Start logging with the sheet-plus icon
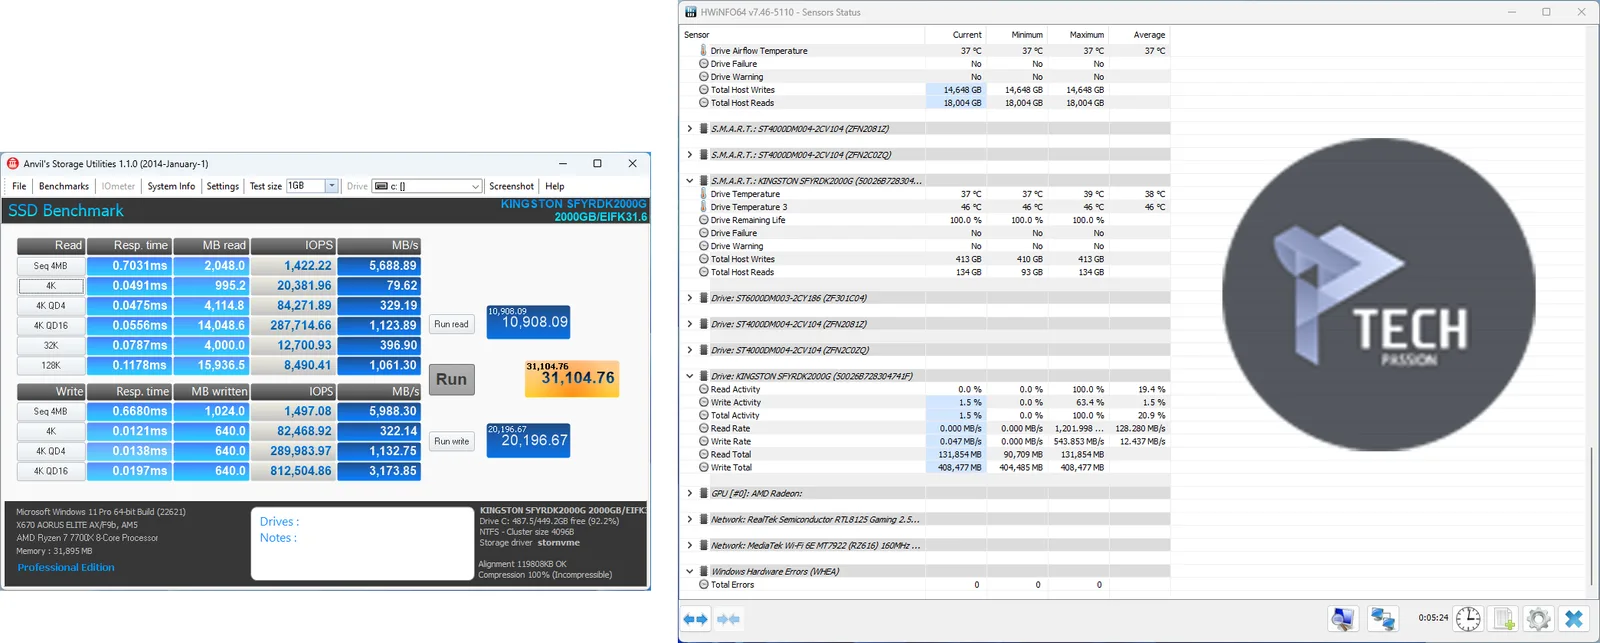Viewport: 1600px width, 643px height. (x=1503, y=619)
